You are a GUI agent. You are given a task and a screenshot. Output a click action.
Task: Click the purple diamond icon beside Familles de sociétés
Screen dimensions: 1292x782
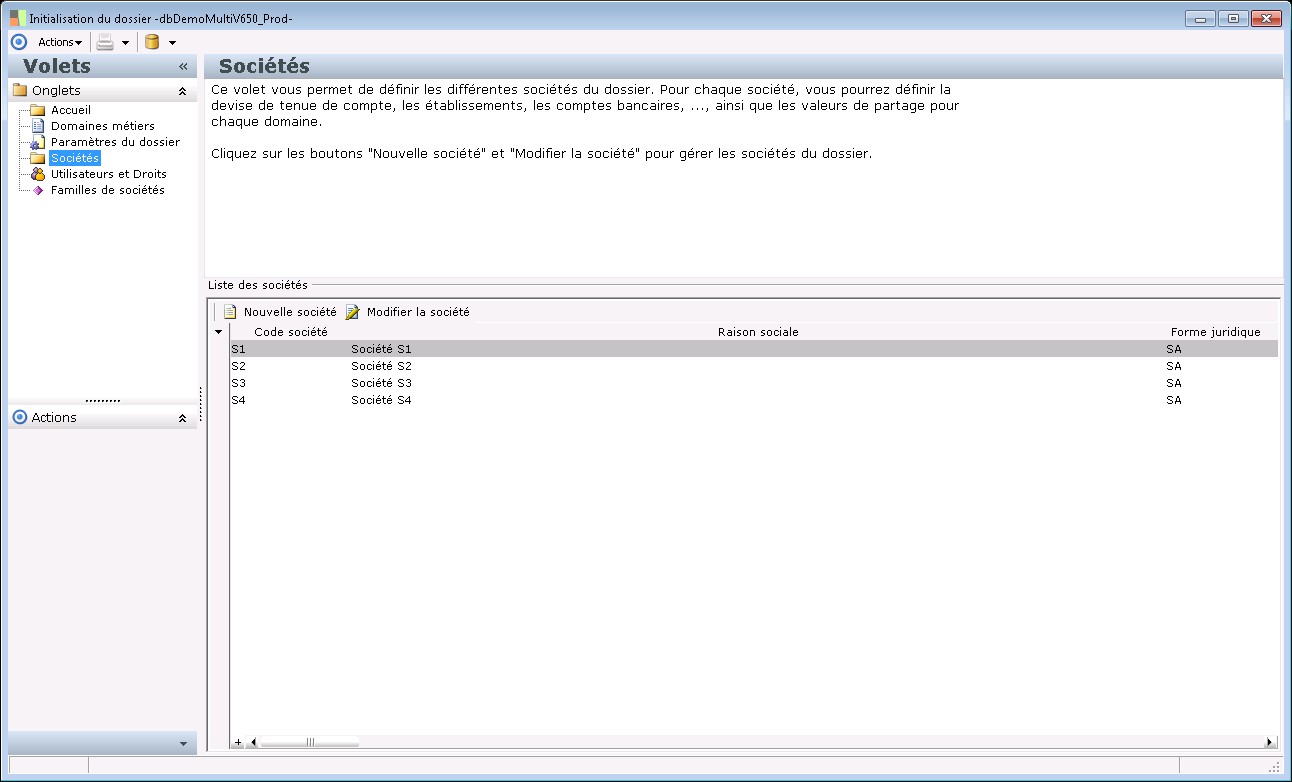38,190
